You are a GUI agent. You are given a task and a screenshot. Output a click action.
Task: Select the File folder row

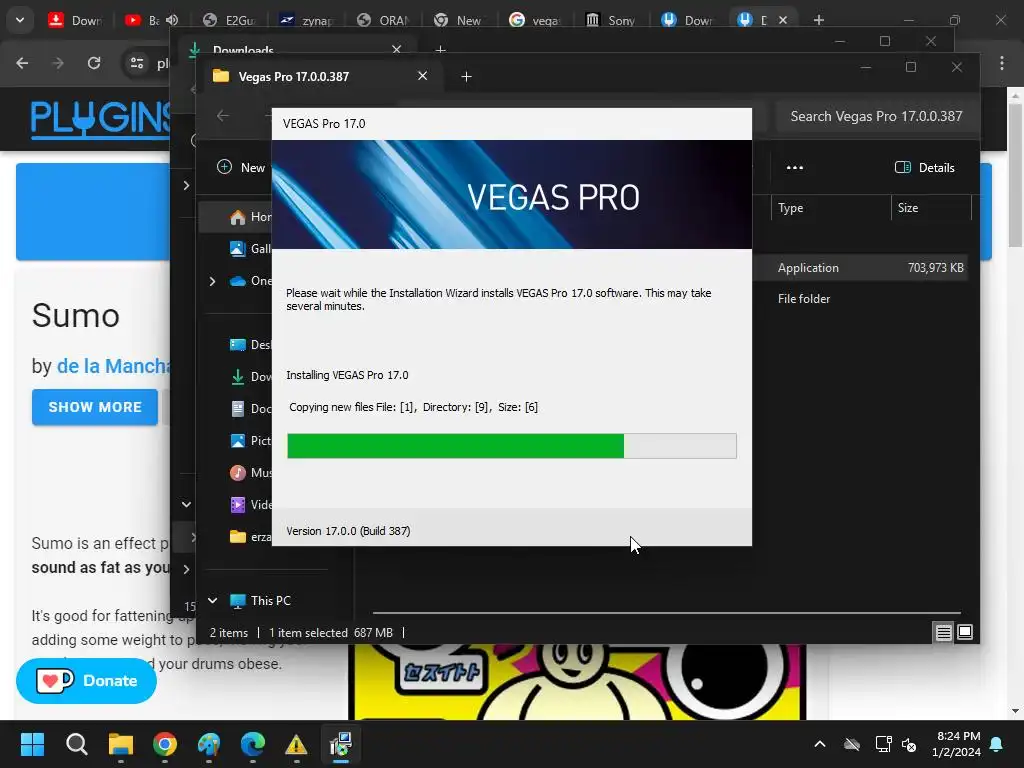(859, 299)
